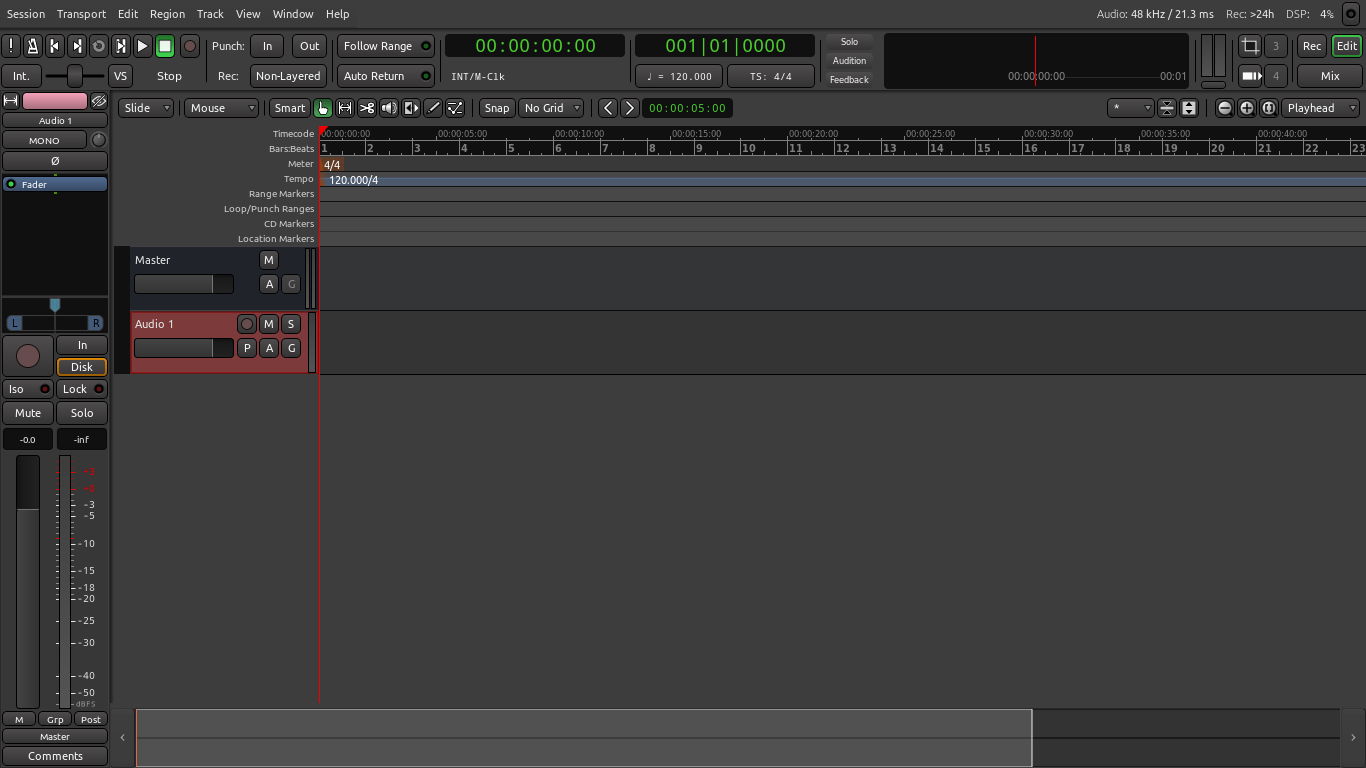Toggle Smart mode
The image size is (1366, 768).
(289, 108)
